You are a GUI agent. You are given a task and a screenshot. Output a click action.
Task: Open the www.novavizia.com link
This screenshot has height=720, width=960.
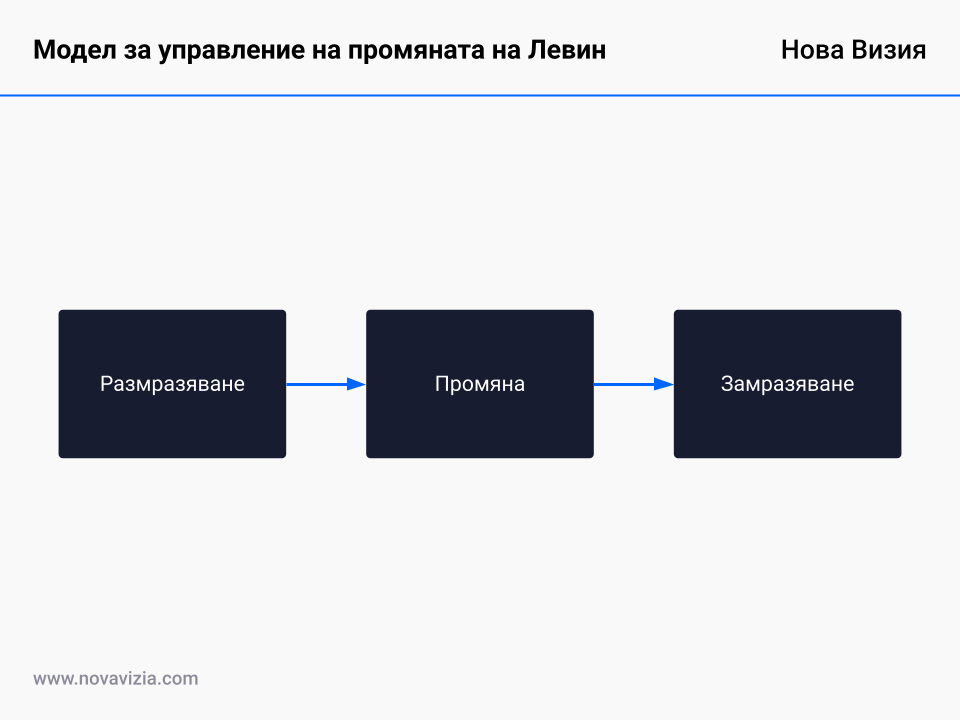(116, 678)
